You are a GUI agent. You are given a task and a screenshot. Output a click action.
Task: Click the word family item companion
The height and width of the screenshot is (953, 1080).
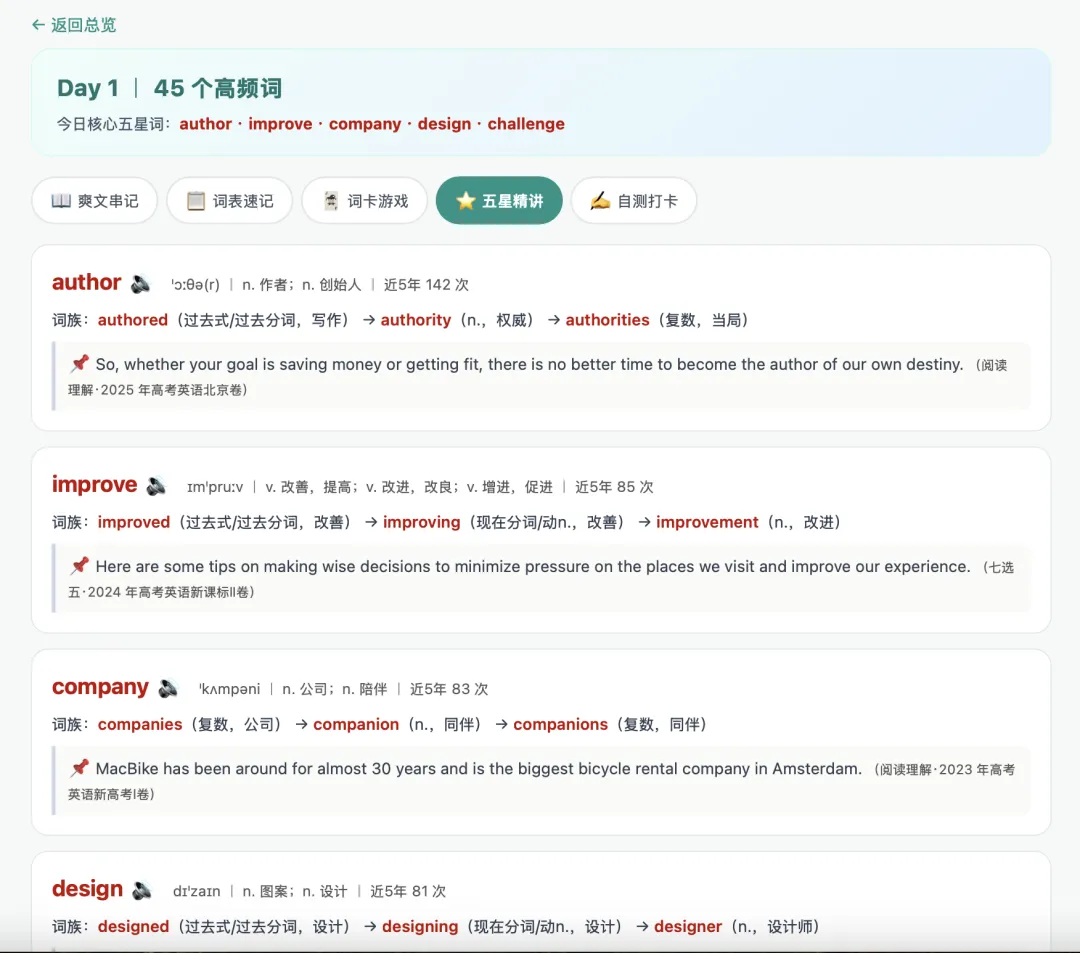(x=356, y=724)
